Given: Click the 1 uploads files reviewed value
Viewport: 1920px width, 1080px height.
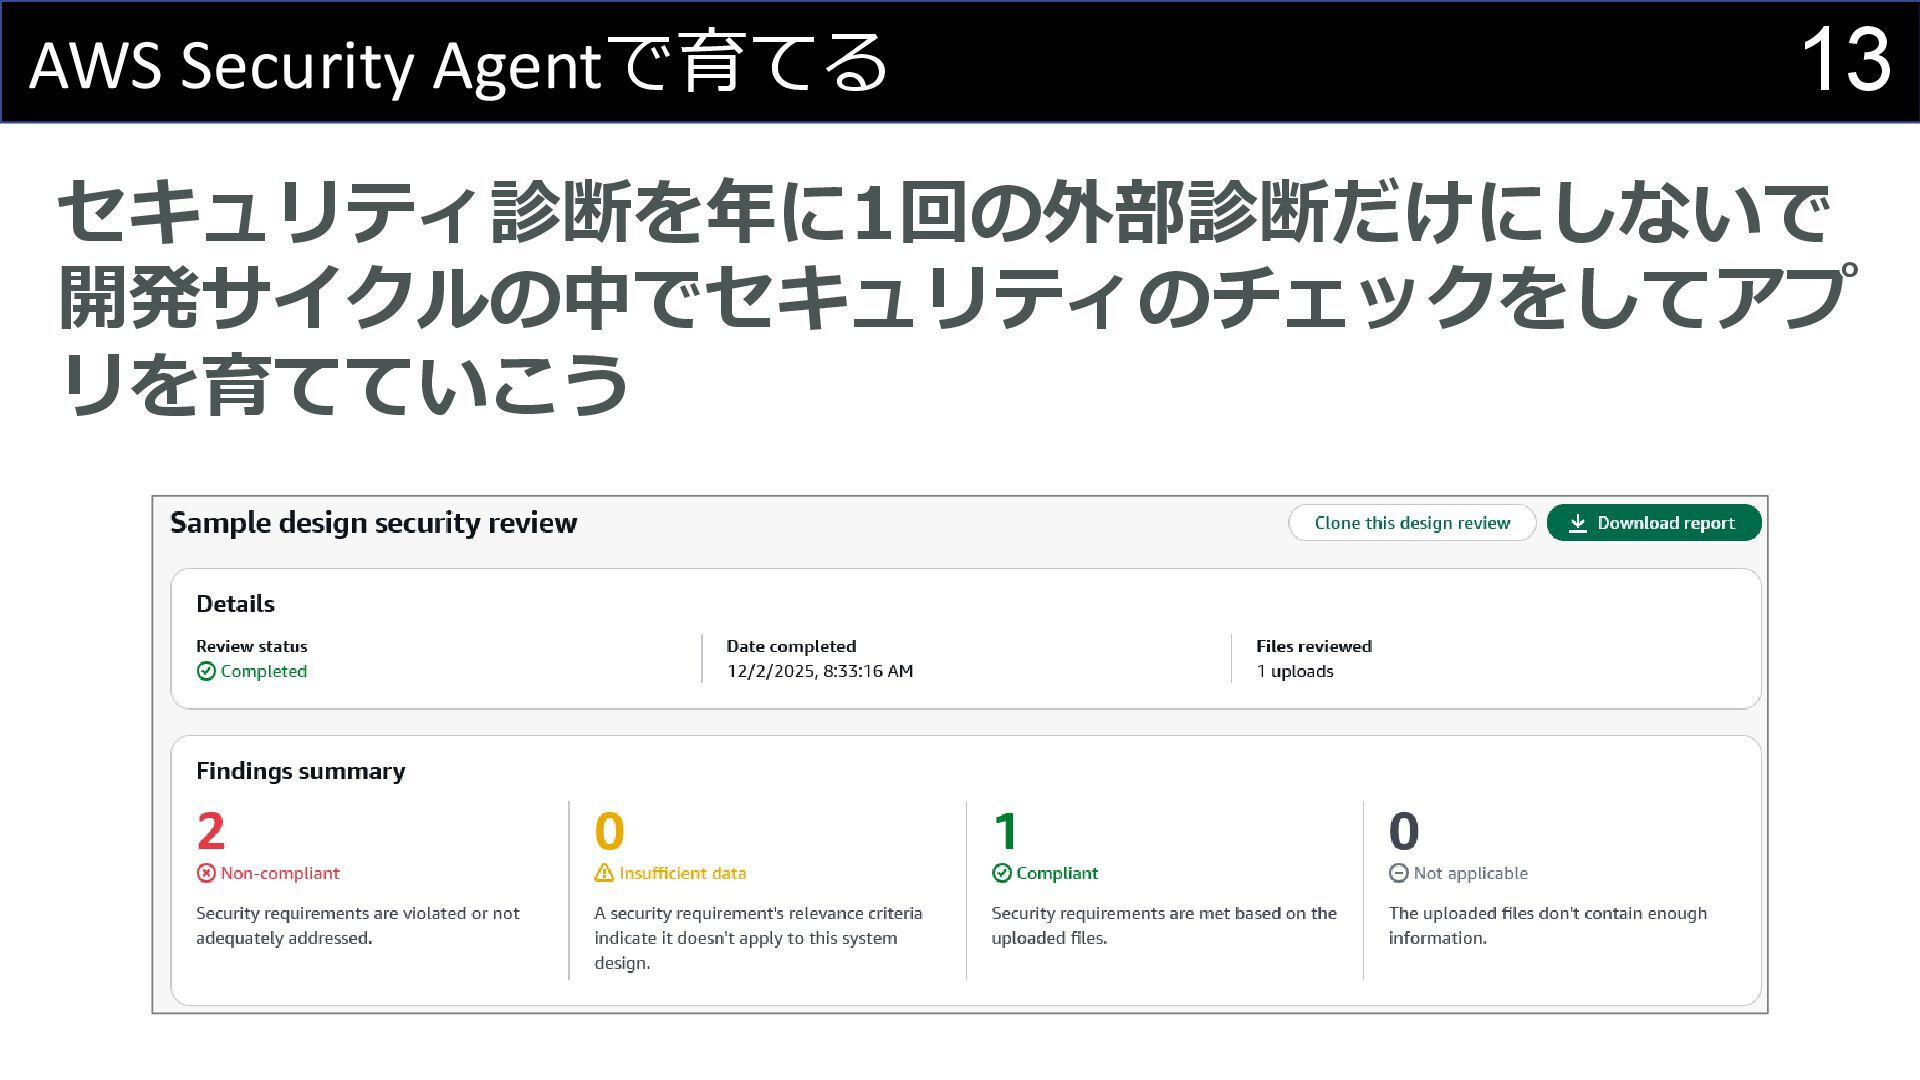Looking at the screenshot, I should pyautogui.click(x=1294, y=671).
